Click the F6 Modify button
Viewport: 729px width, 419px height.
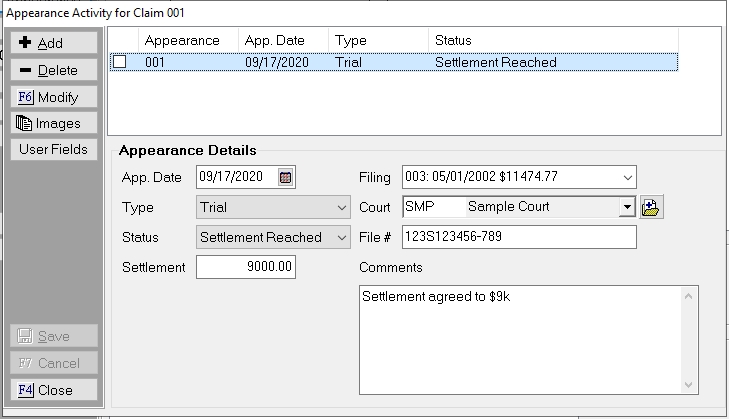click(x=54, y=97)
